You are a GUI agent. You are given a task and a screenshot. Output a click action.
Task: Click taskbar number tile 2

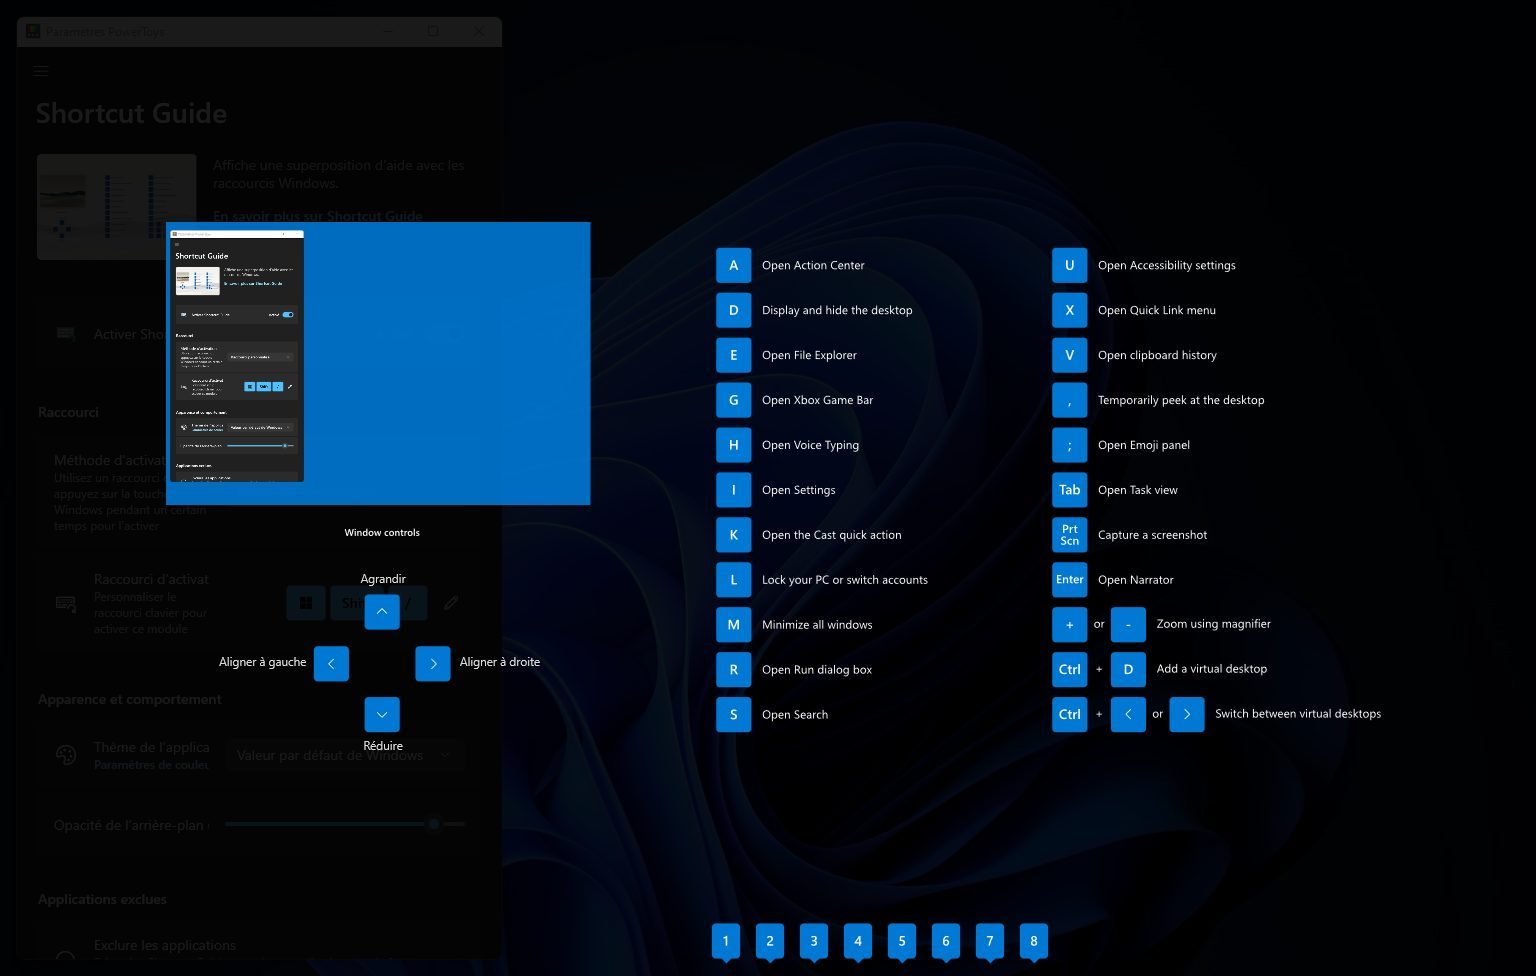point(770,941)
